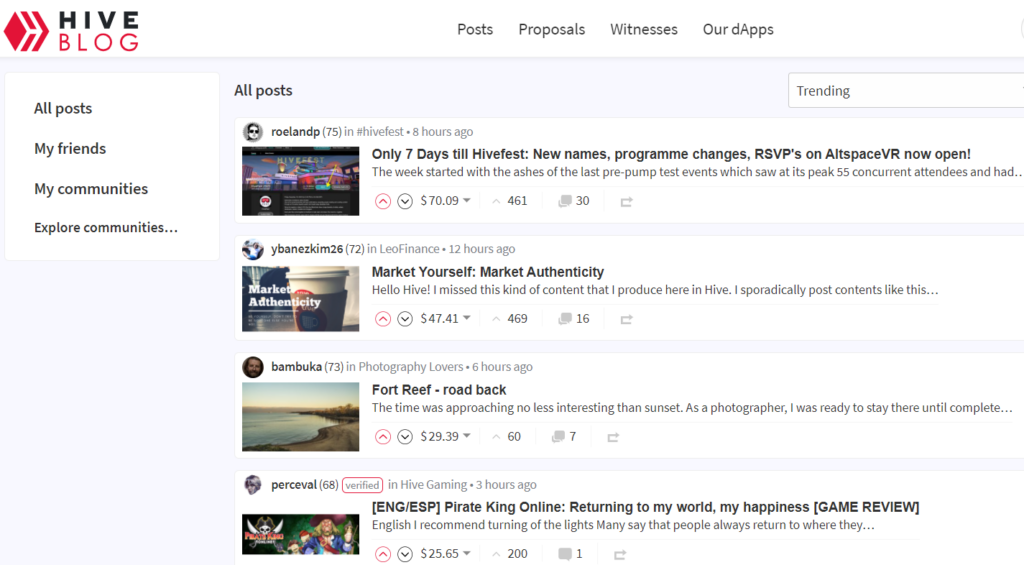Open comments icon with 16 replies
Screen dimensions: 1024x565
point(573,319)
